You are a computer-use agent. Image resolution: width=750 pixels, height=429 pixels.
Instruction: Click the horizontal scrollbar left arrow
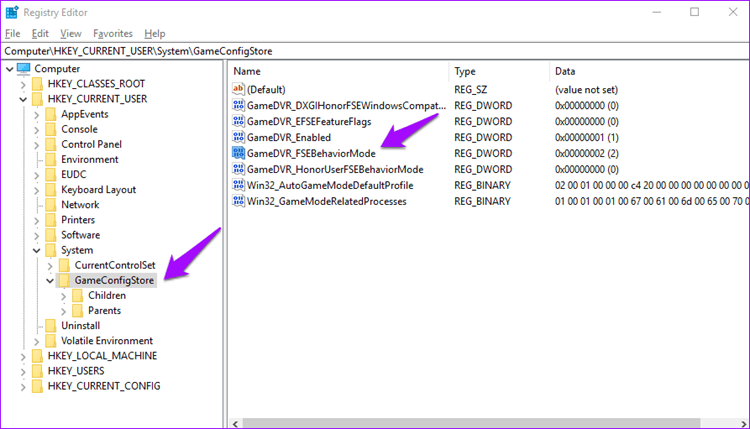point(235,424)
